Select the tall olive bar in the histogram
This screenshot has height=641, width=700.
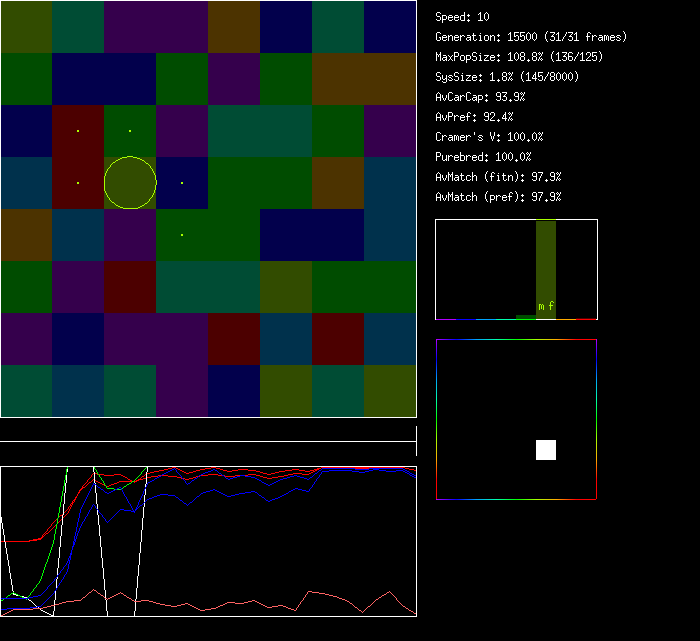coord(546,260)
